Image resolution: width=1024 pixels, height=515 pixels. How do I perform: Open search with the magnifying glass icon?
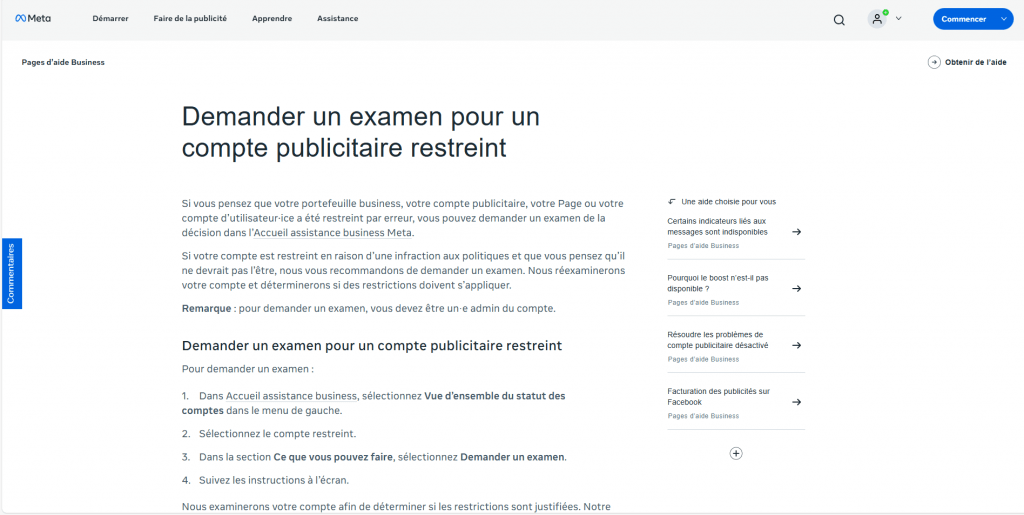(x=839, y=19)
